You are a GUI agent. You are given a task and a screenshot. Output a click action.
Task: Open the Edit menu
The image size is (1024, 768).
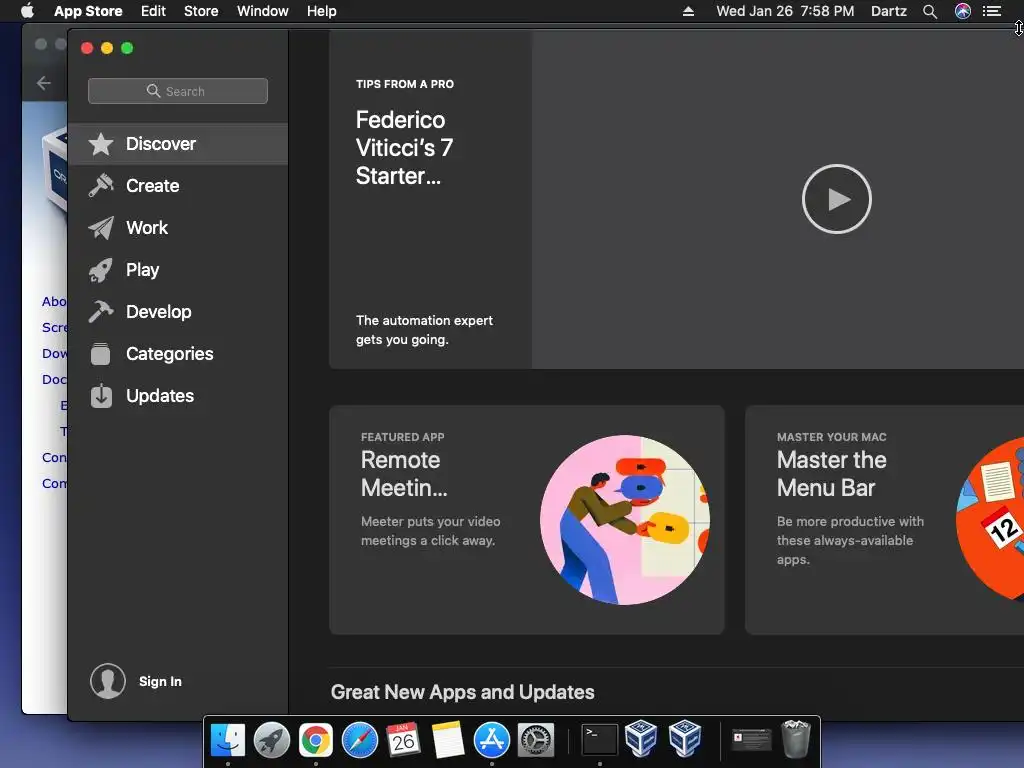153,11
